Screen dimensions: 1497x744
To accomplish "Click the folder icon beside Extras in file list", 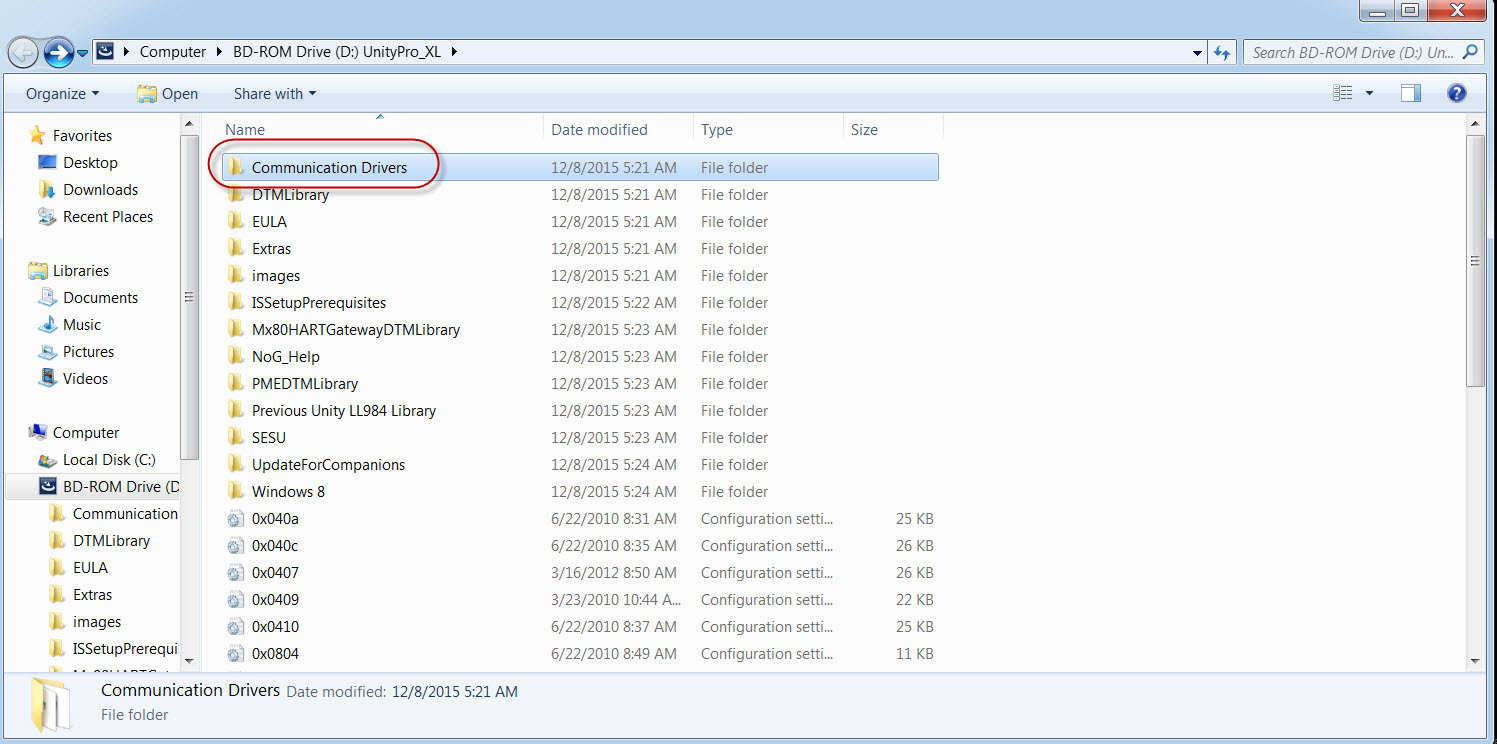I will [x=236, y=248].
